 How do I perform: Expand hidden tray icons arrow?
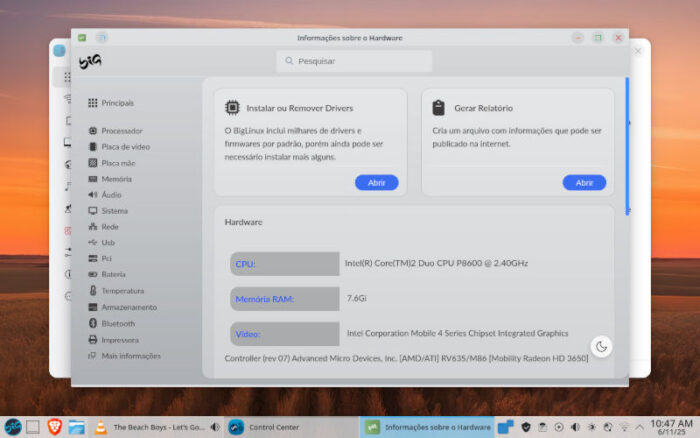[640, 427]
